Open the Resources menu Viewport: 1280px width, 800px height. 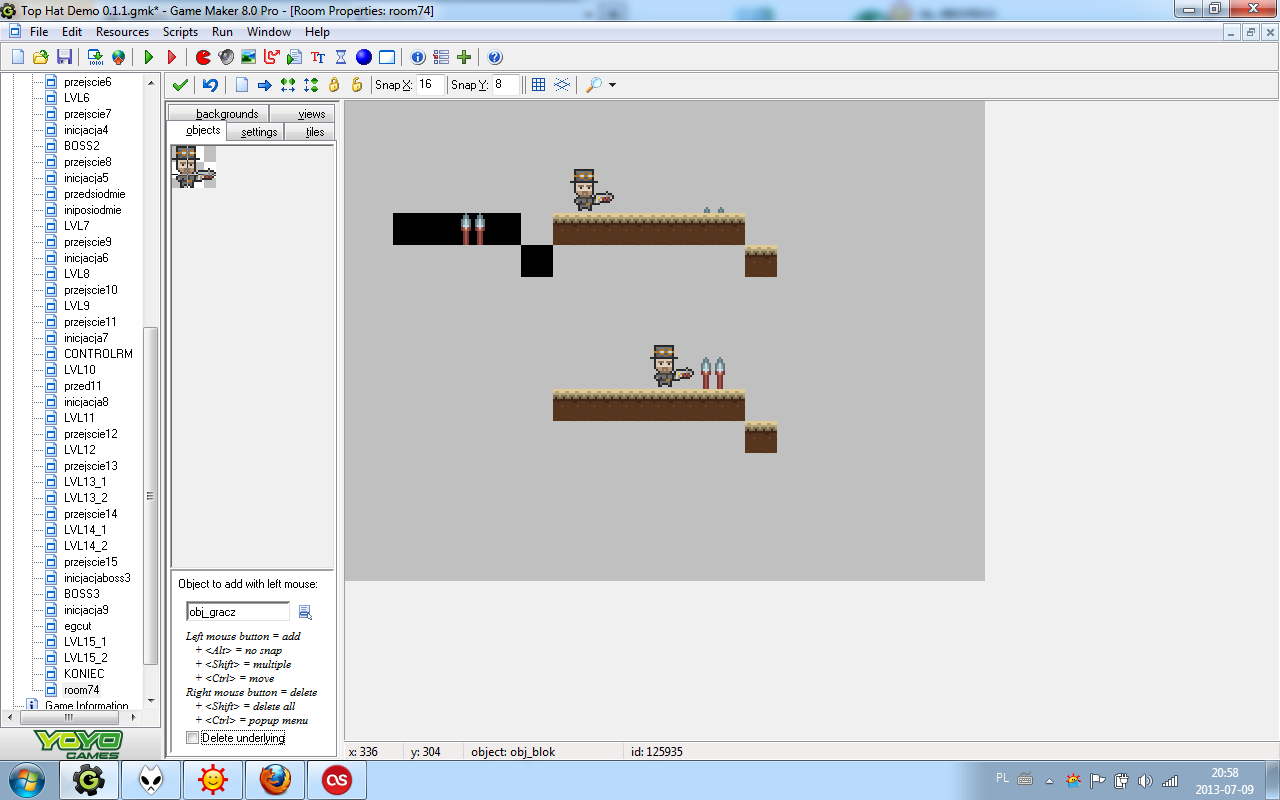(x=122, y=32)
